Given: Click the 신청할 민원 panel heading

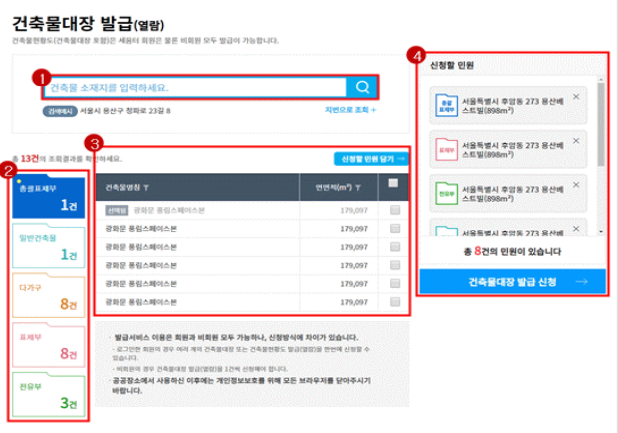Looking at the screenshot, I should pyautogui.click(x=452, y=65).
